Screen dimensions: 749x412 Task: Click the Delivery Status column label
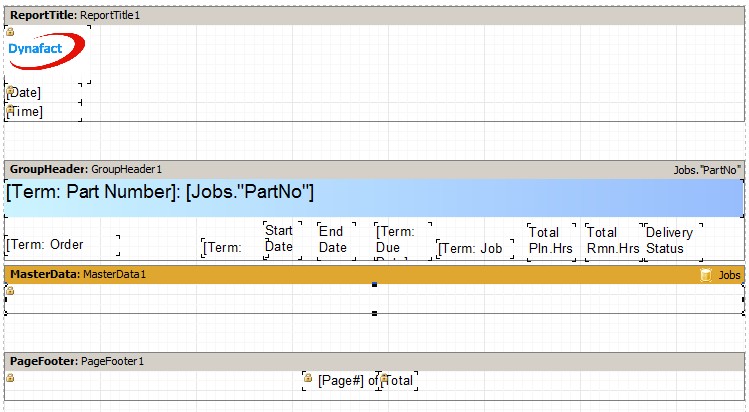[x=670, y=240]
